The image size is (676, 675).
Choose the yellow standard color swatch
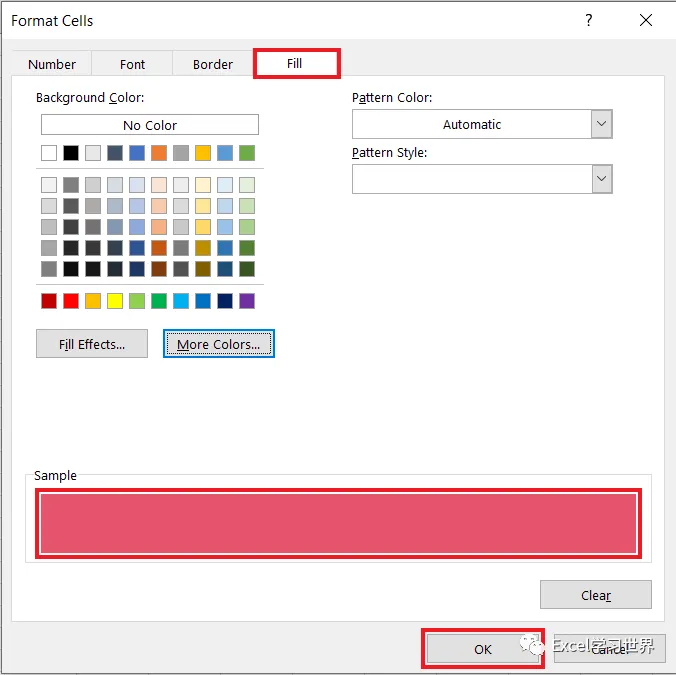coord(115,301)
